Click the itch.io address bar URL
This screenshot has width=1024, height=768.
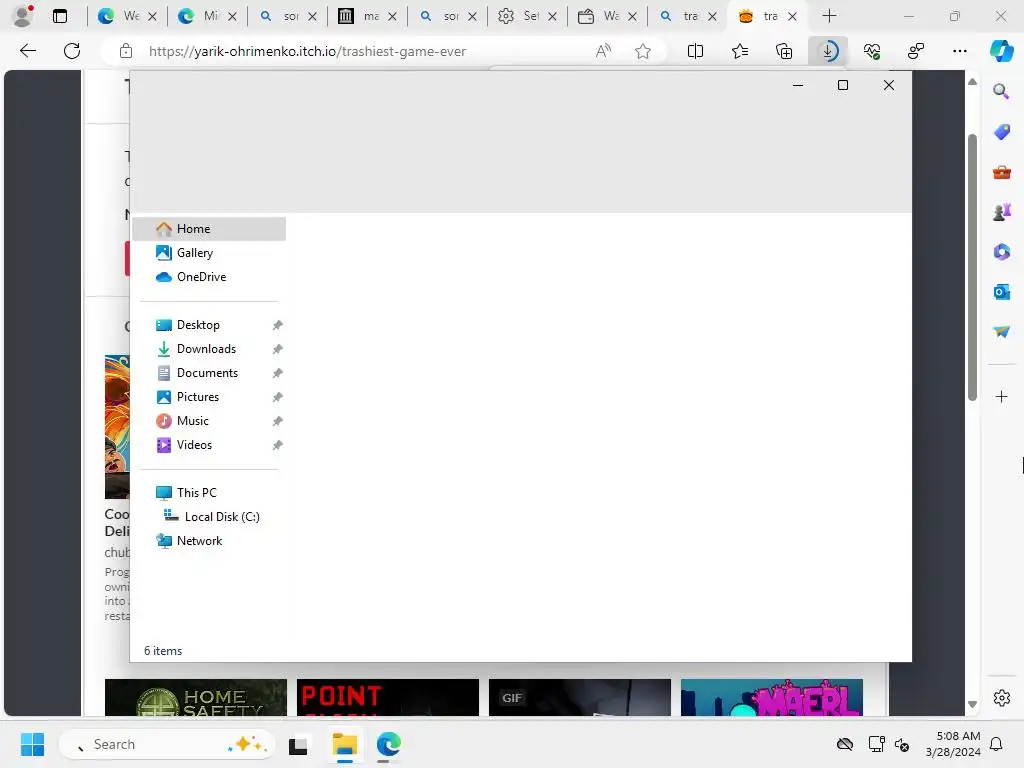[308, 51]
